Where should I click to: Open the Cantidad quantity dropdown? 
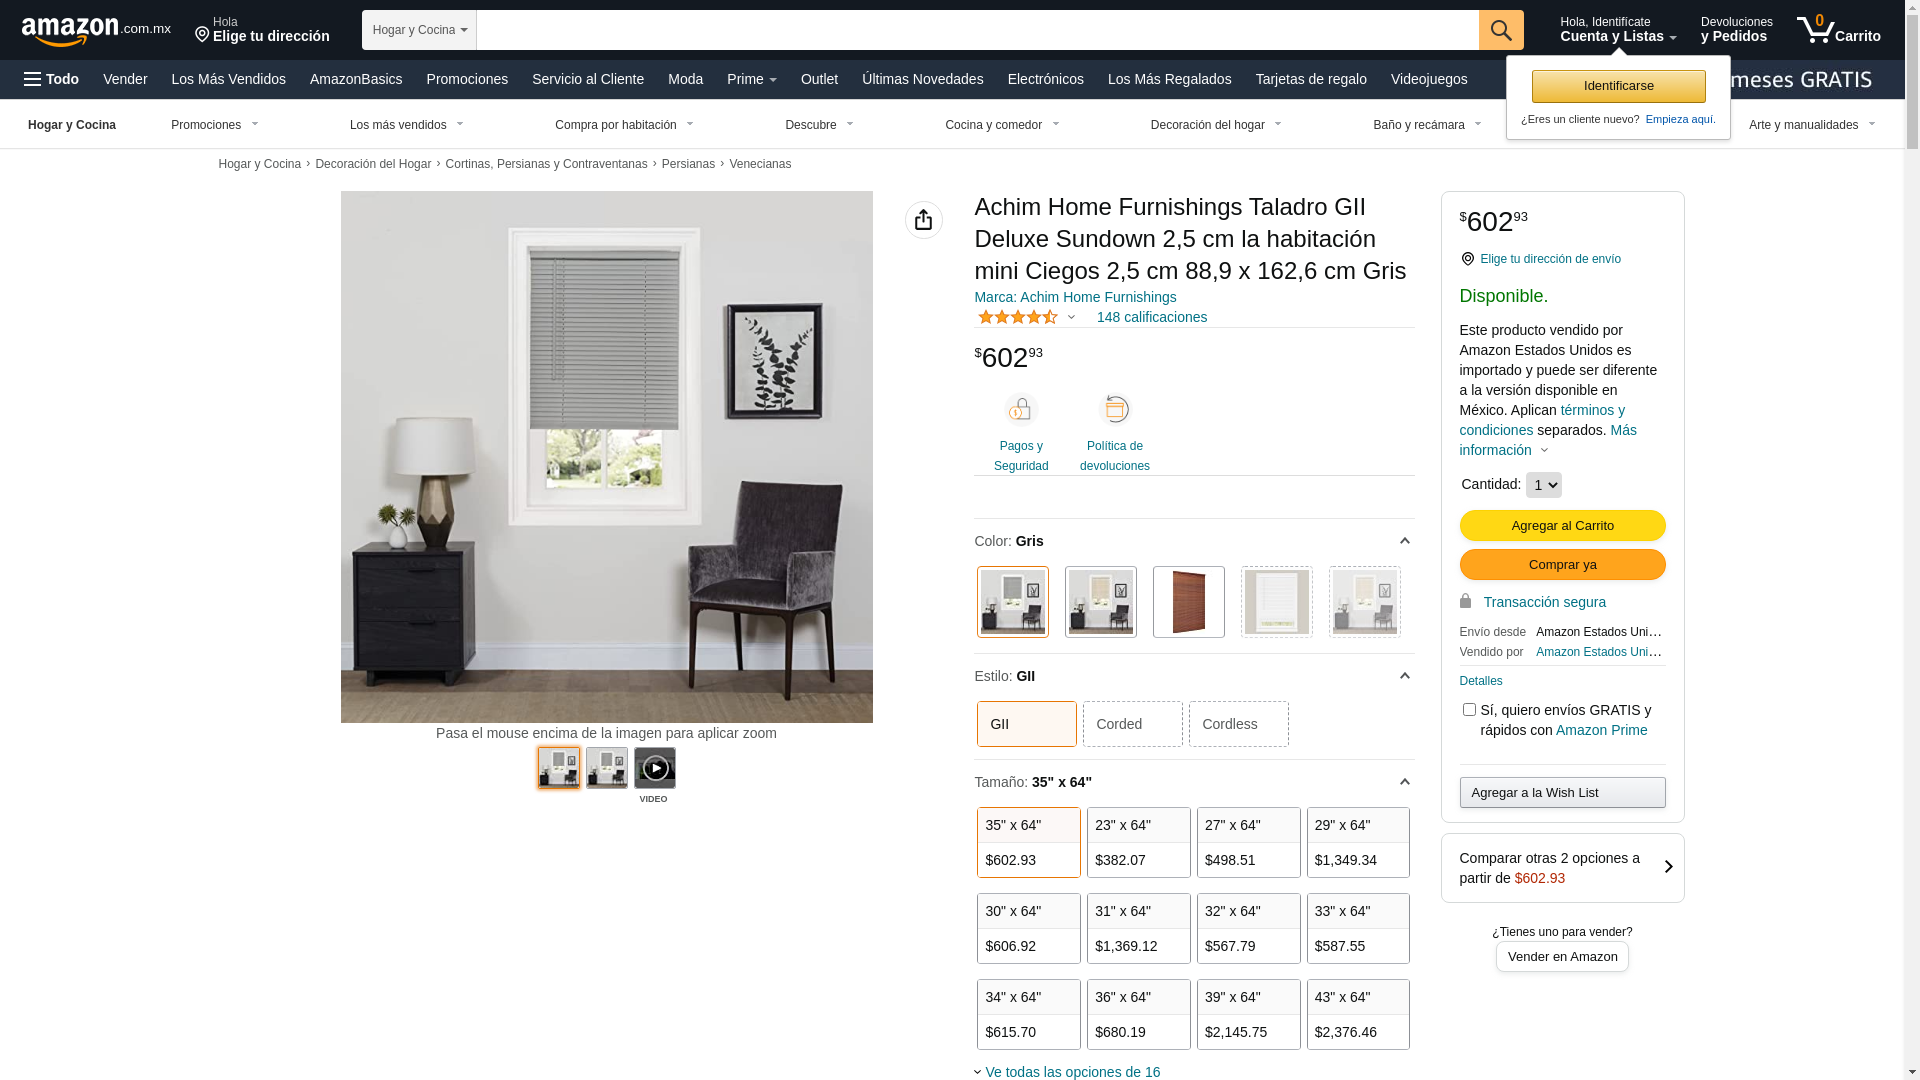1543,485
